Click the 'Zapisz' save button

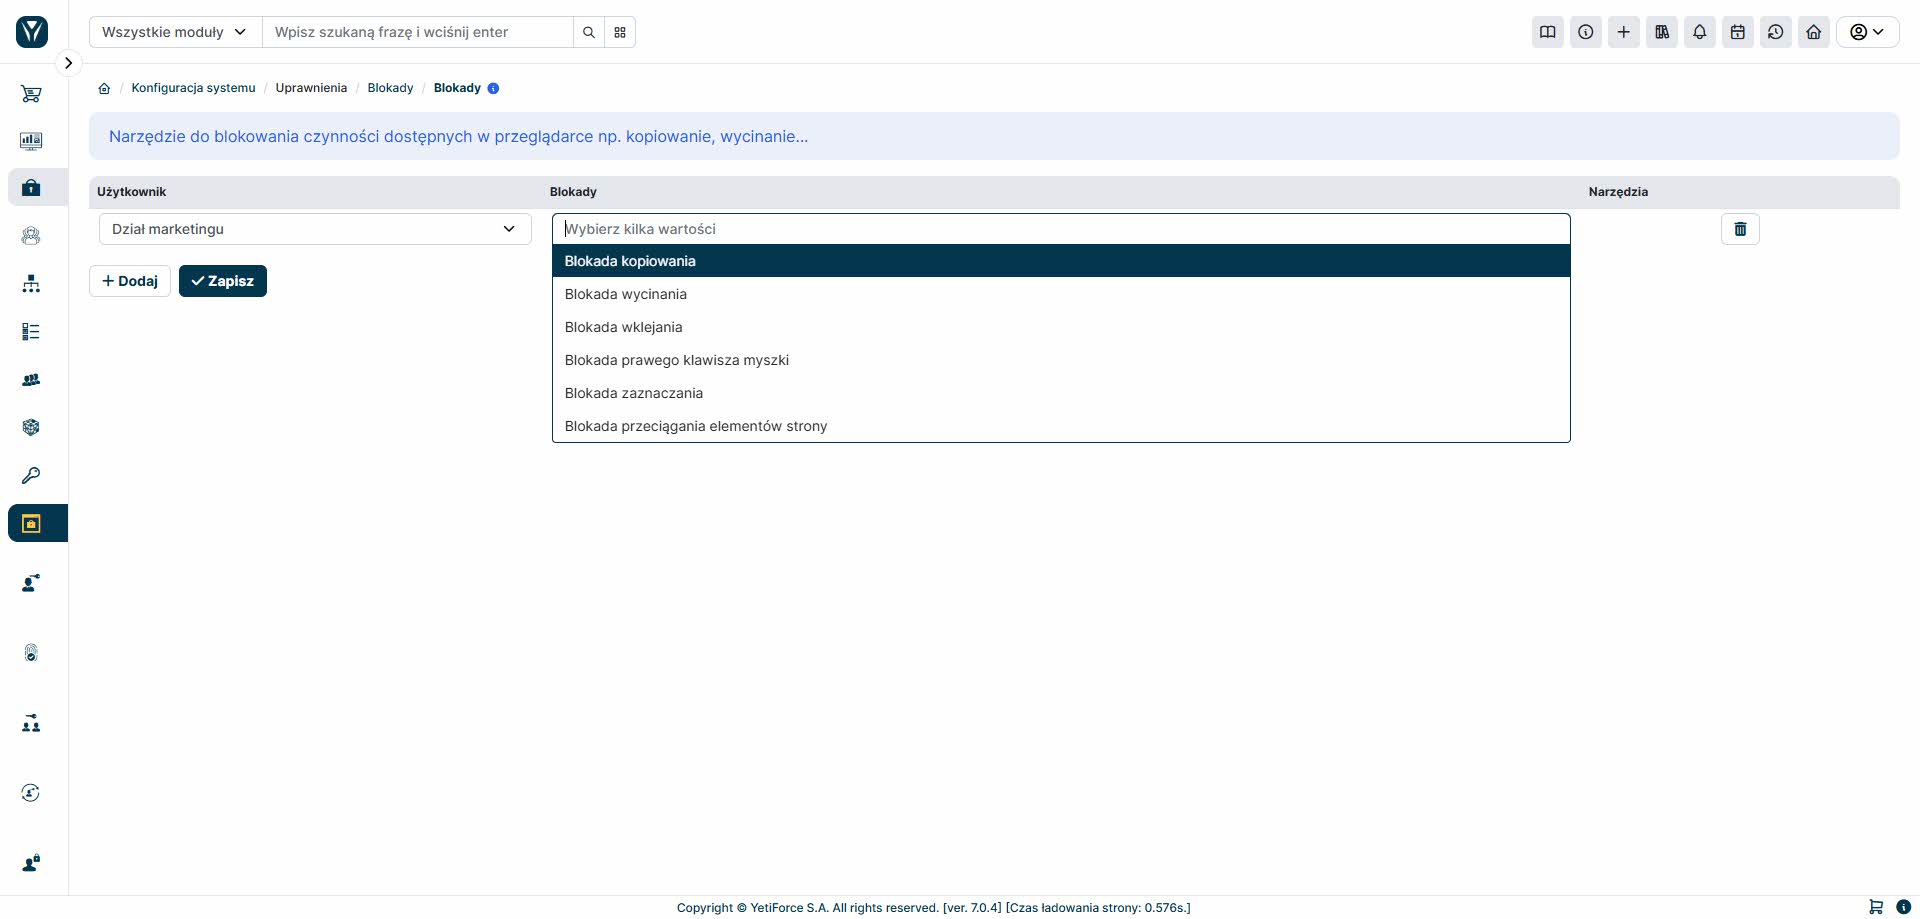[223, 281]
